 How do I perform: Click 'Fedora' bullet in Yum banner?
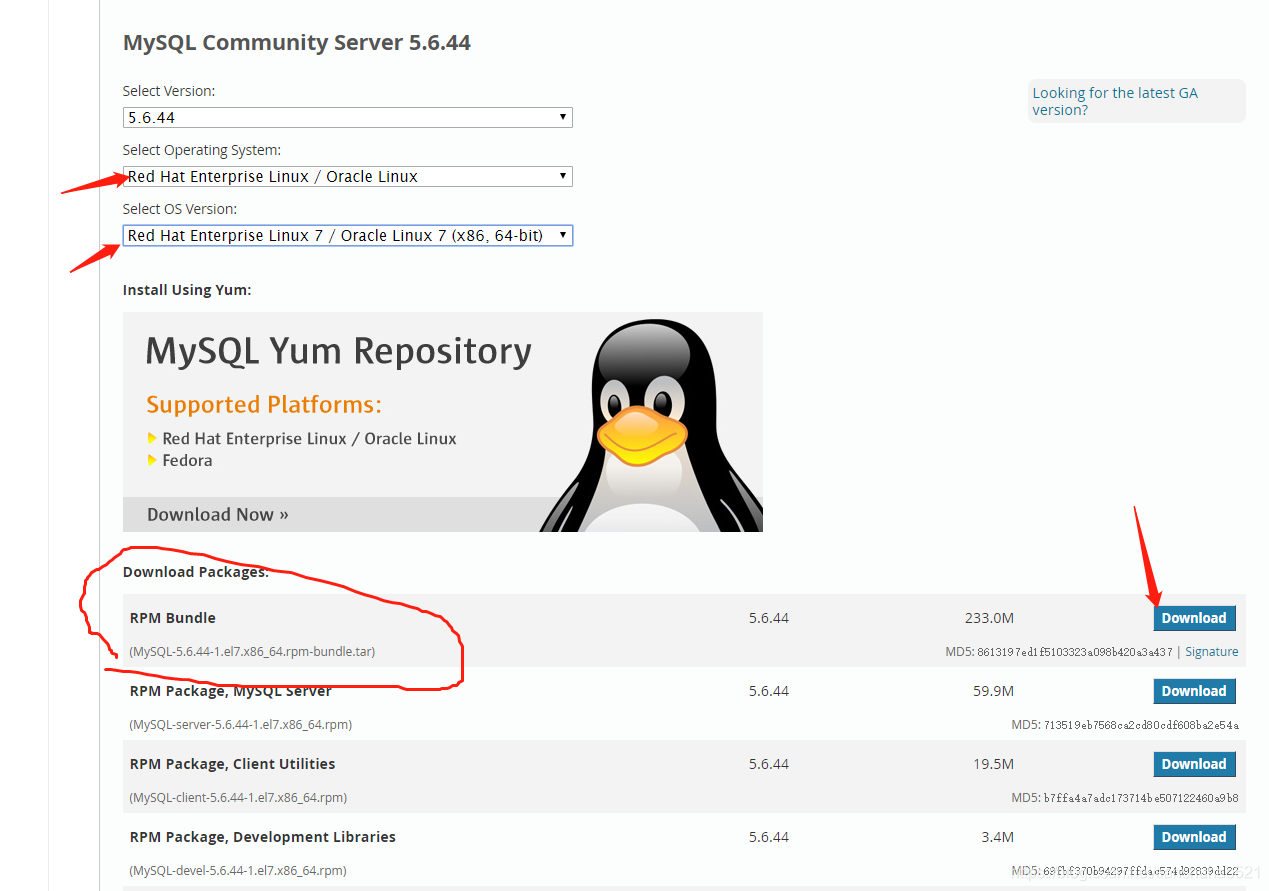tap(187, 460)
